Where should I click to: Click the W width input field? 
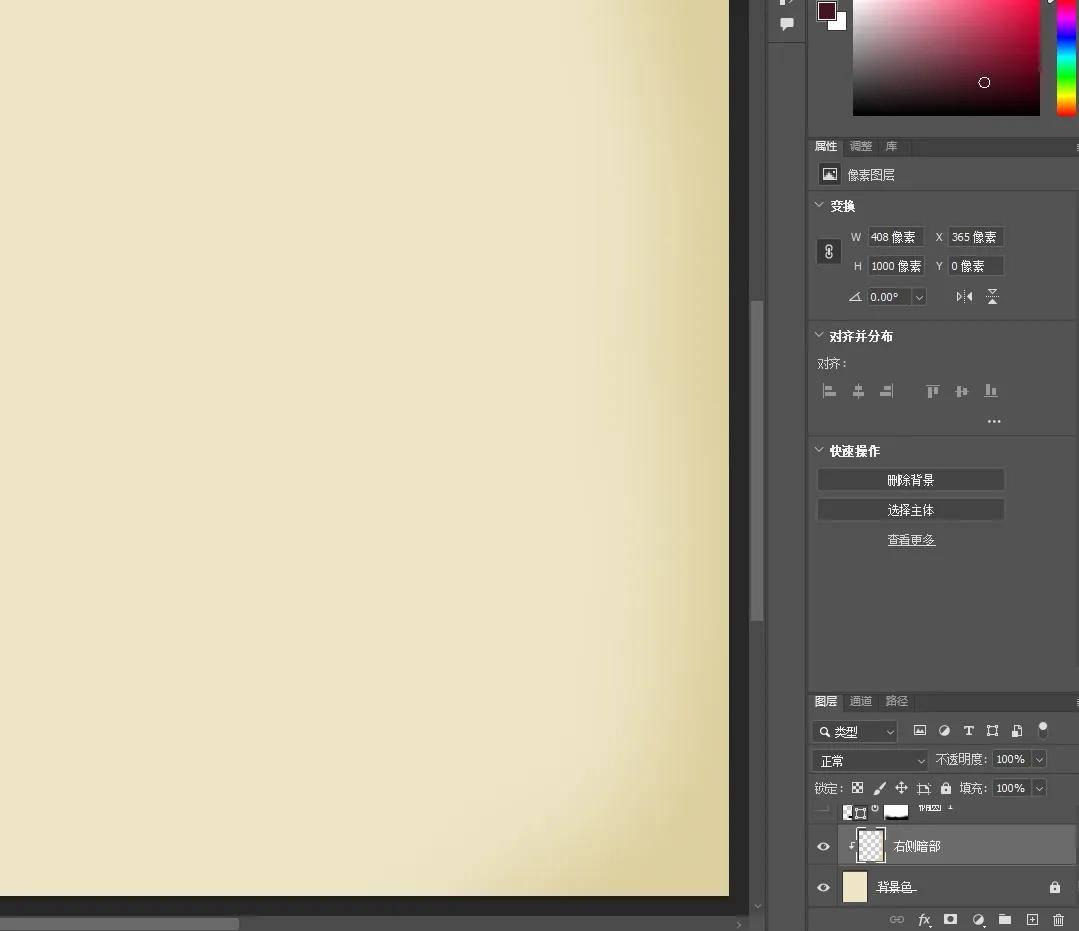(895, 237)
